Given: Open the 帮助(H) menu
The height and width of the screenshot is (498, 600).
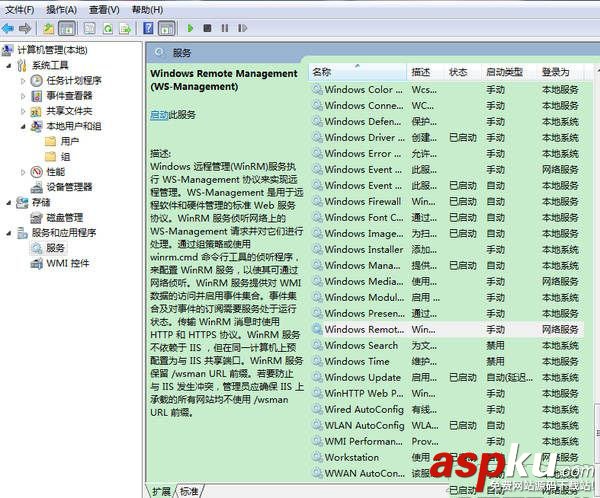Looking at the screenshot, I should coord(147,9).
